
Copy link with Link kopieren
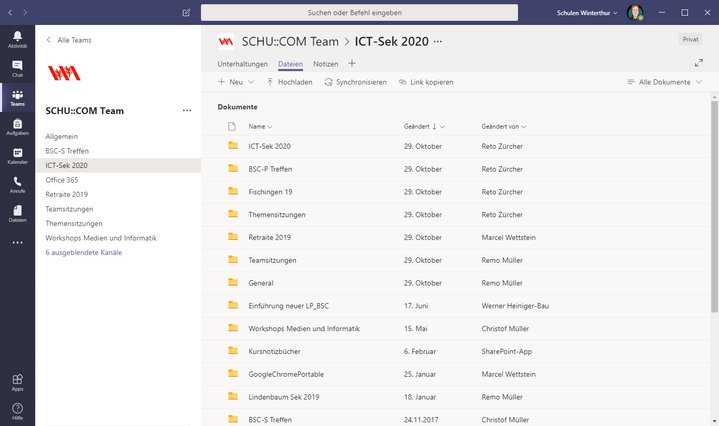[x=426, y=82]
